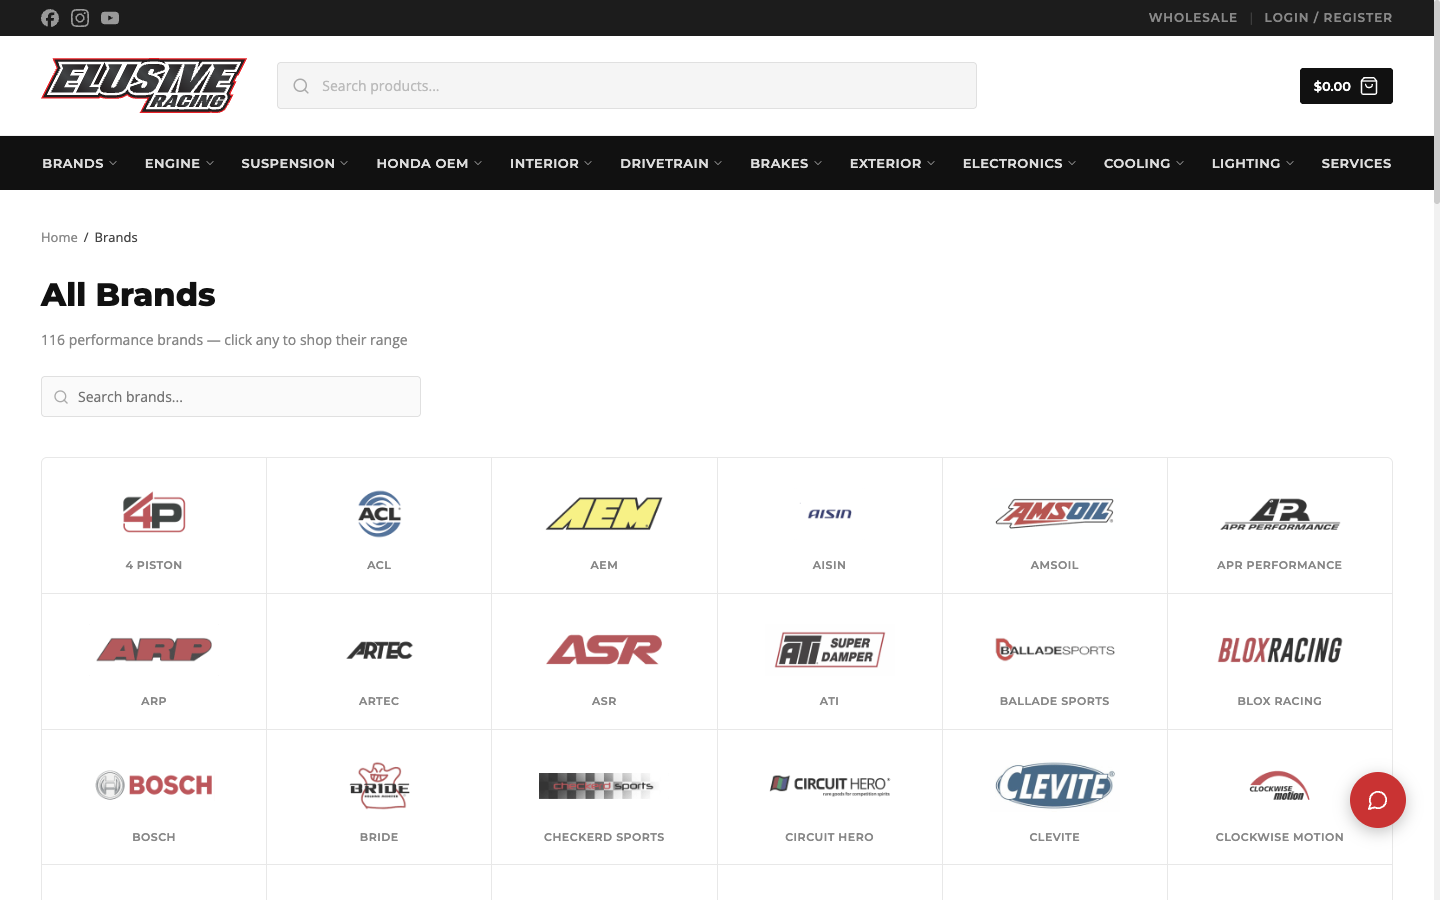1440x900 pixels.
Task: Click the ATI Super Damper logo
Action: click(830, 650)
